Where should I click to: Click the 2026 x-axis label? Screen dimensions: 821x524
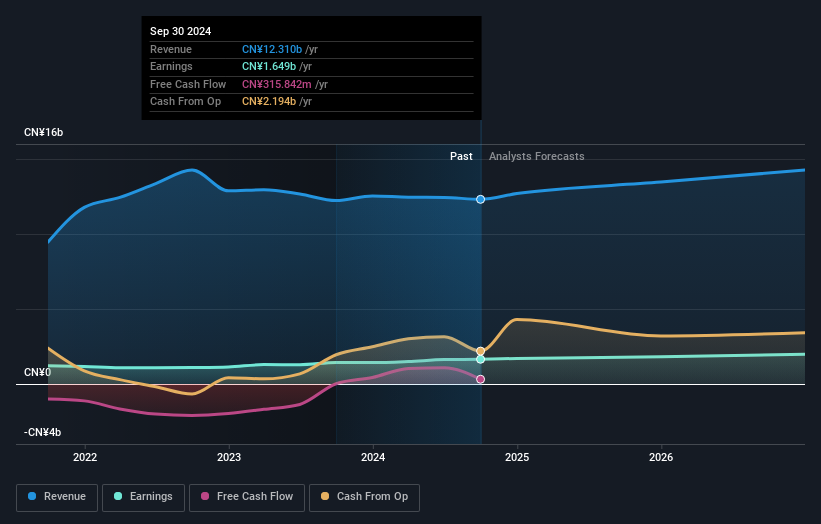(661, 458)
